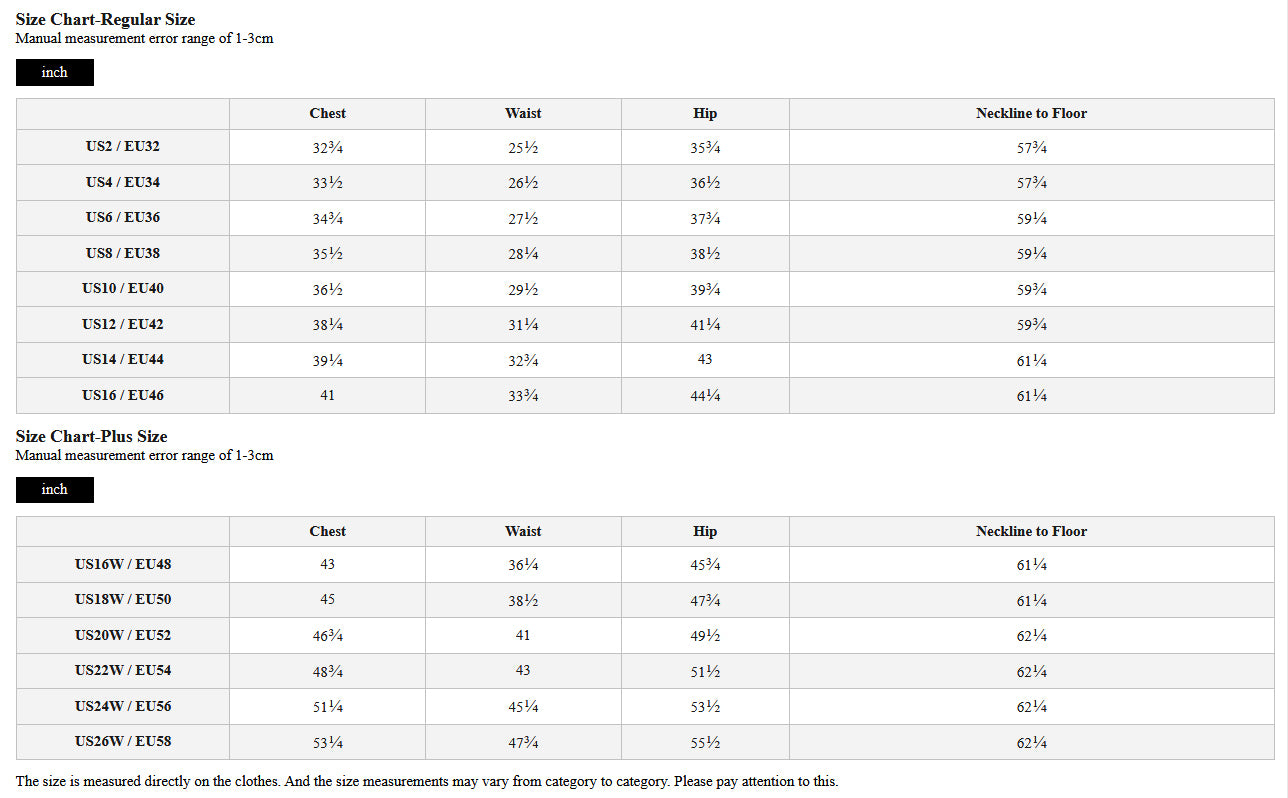Click the US16 / EU46 size label

[x=123, y=395]
